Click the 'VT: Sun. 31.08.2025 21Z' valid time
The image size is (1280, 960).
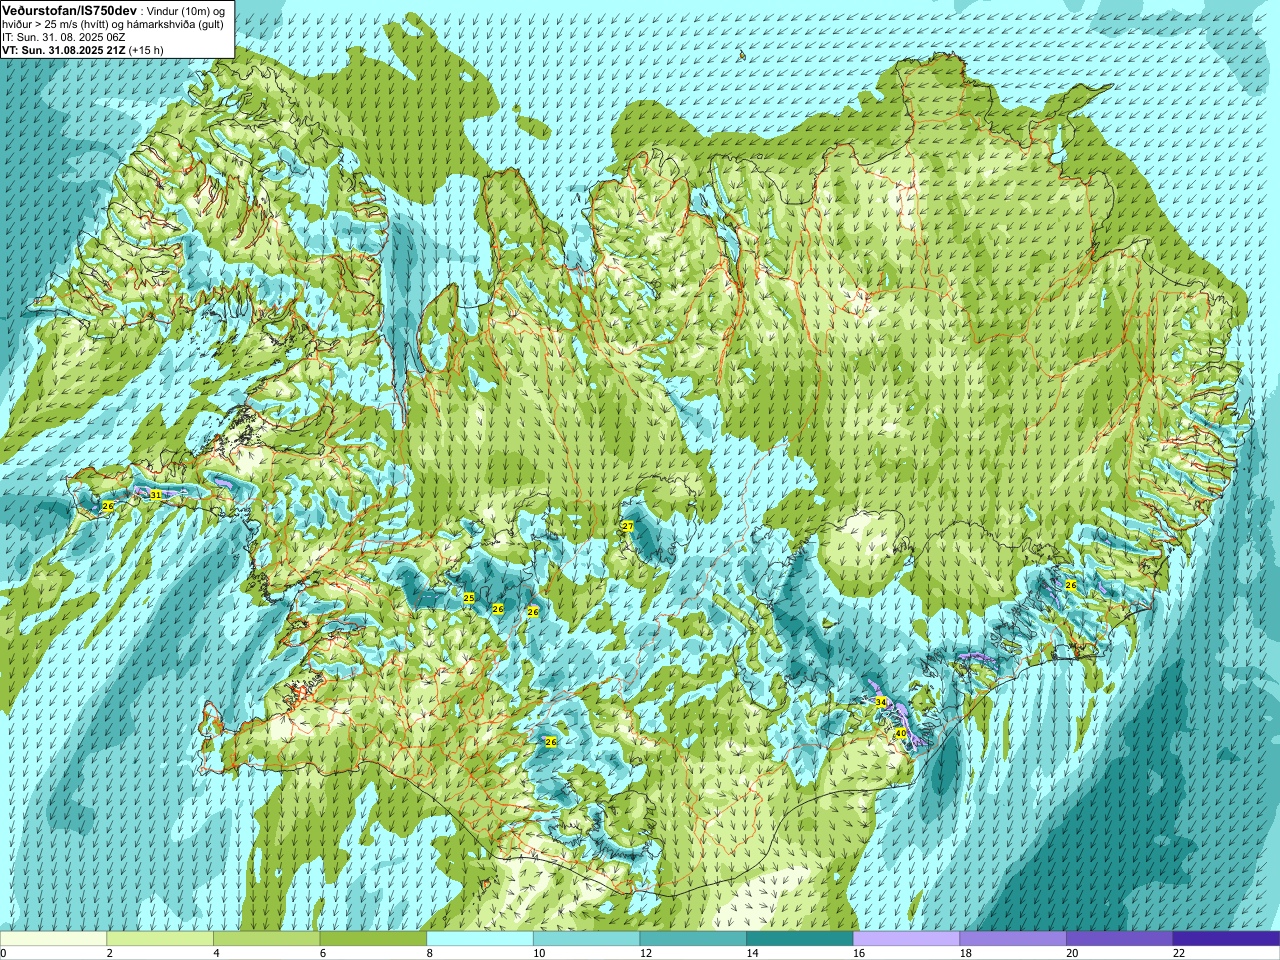(x=63, y=50)
